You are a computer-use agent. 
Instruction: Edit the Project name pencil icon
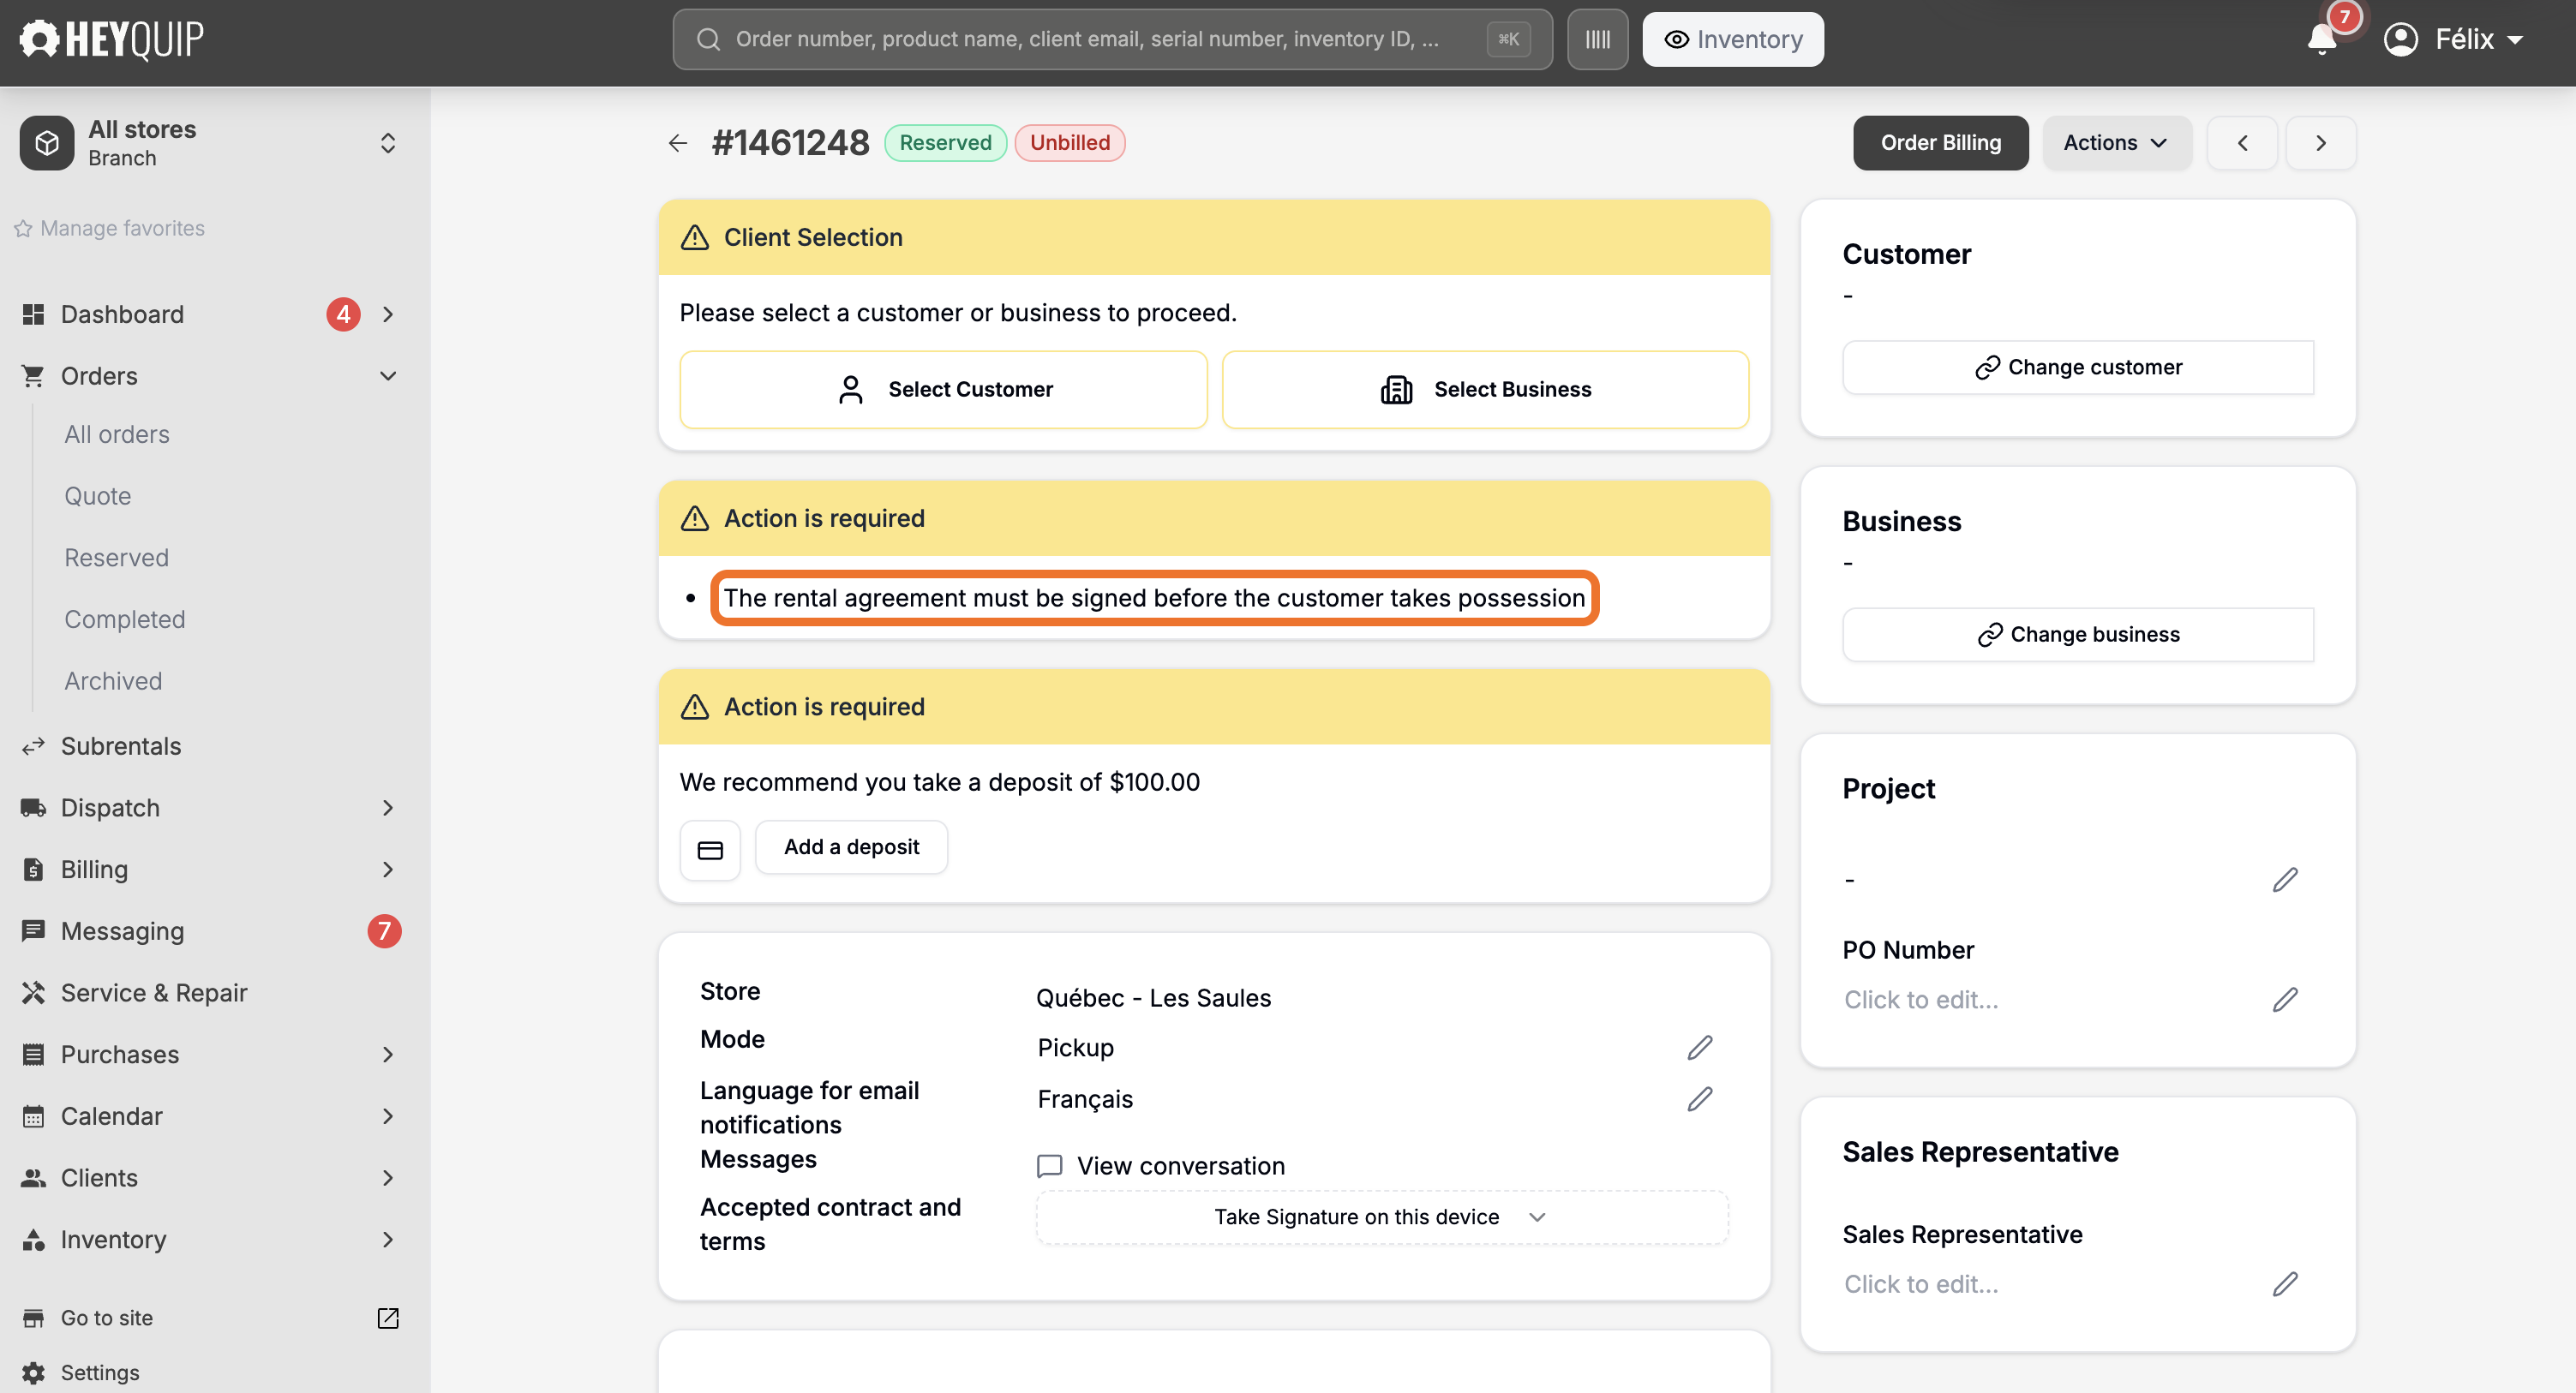pos(2285,880)
